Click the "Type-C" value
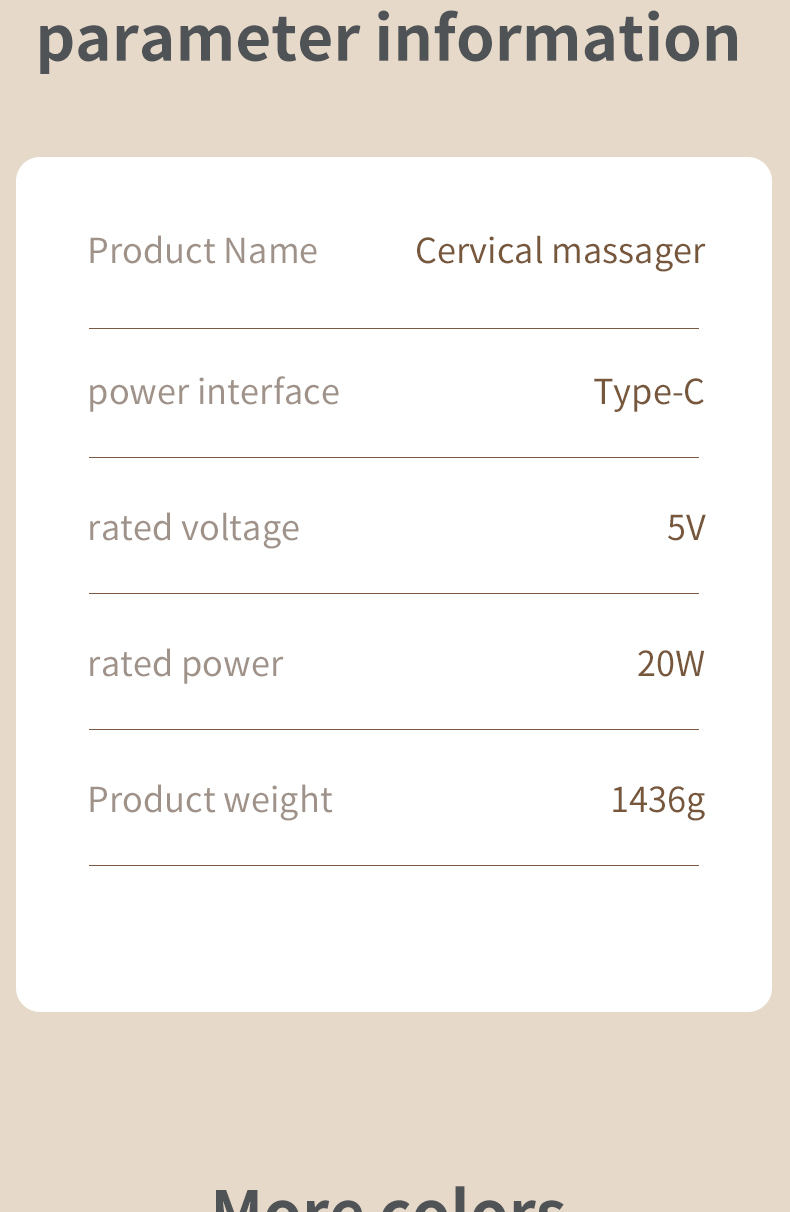 pyautogui.click(x=649, y=391)
